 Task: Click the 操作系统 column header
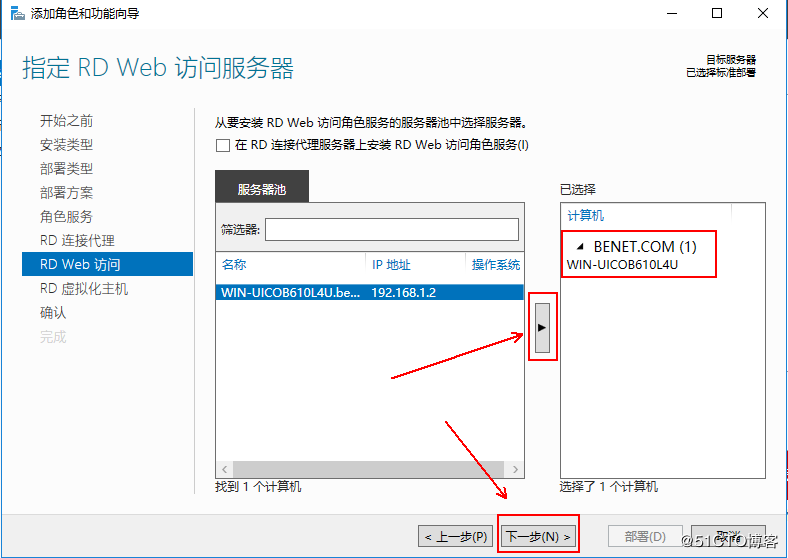495,265
